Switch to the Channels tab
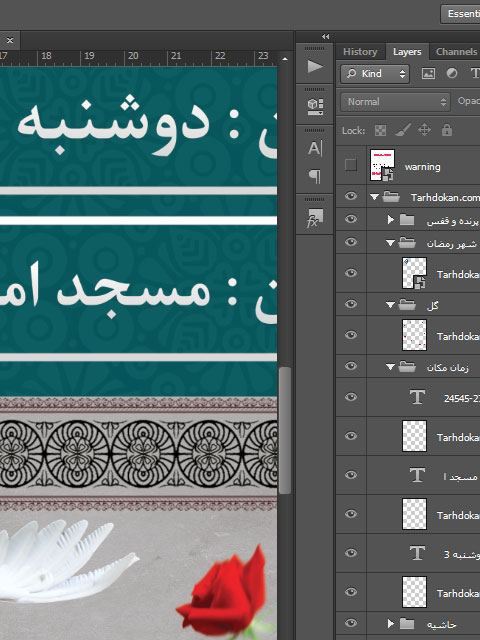 tap(456, 52)
